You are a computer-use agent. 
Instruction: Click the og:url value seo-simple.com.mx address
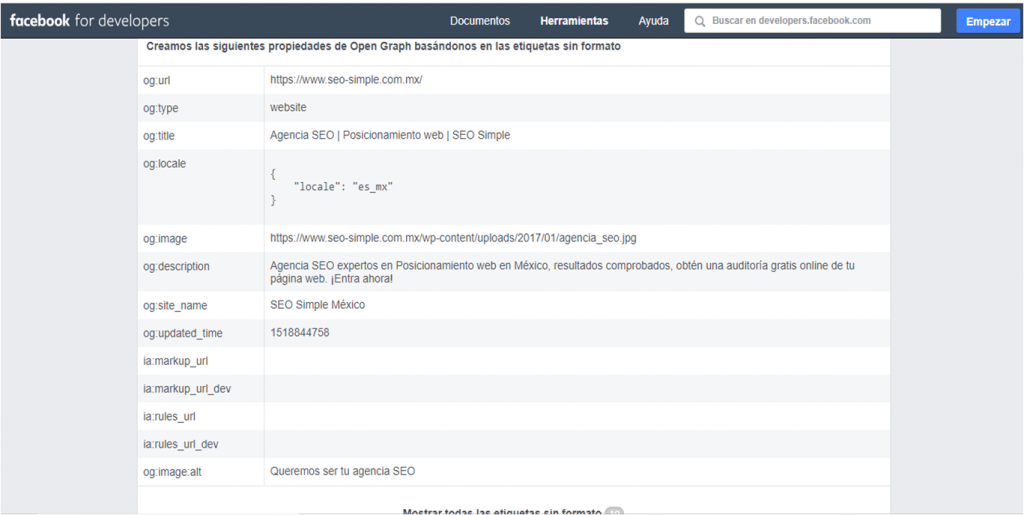click(346, 80)
